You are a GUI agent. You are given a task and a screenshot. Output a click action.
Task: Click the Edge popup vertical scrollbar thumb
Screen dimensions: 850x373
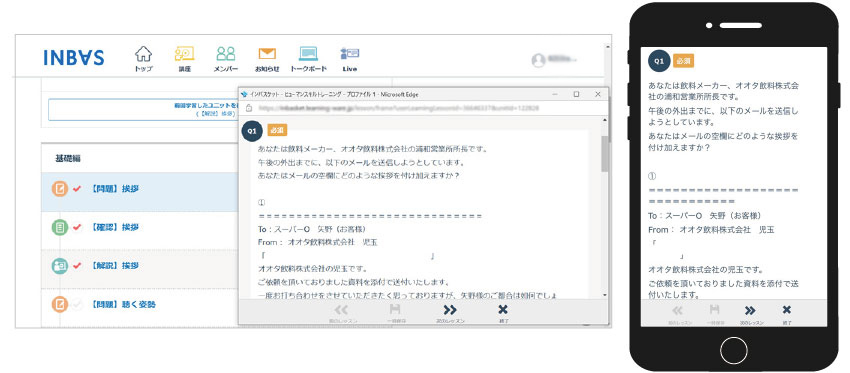[x=605, y=153]
